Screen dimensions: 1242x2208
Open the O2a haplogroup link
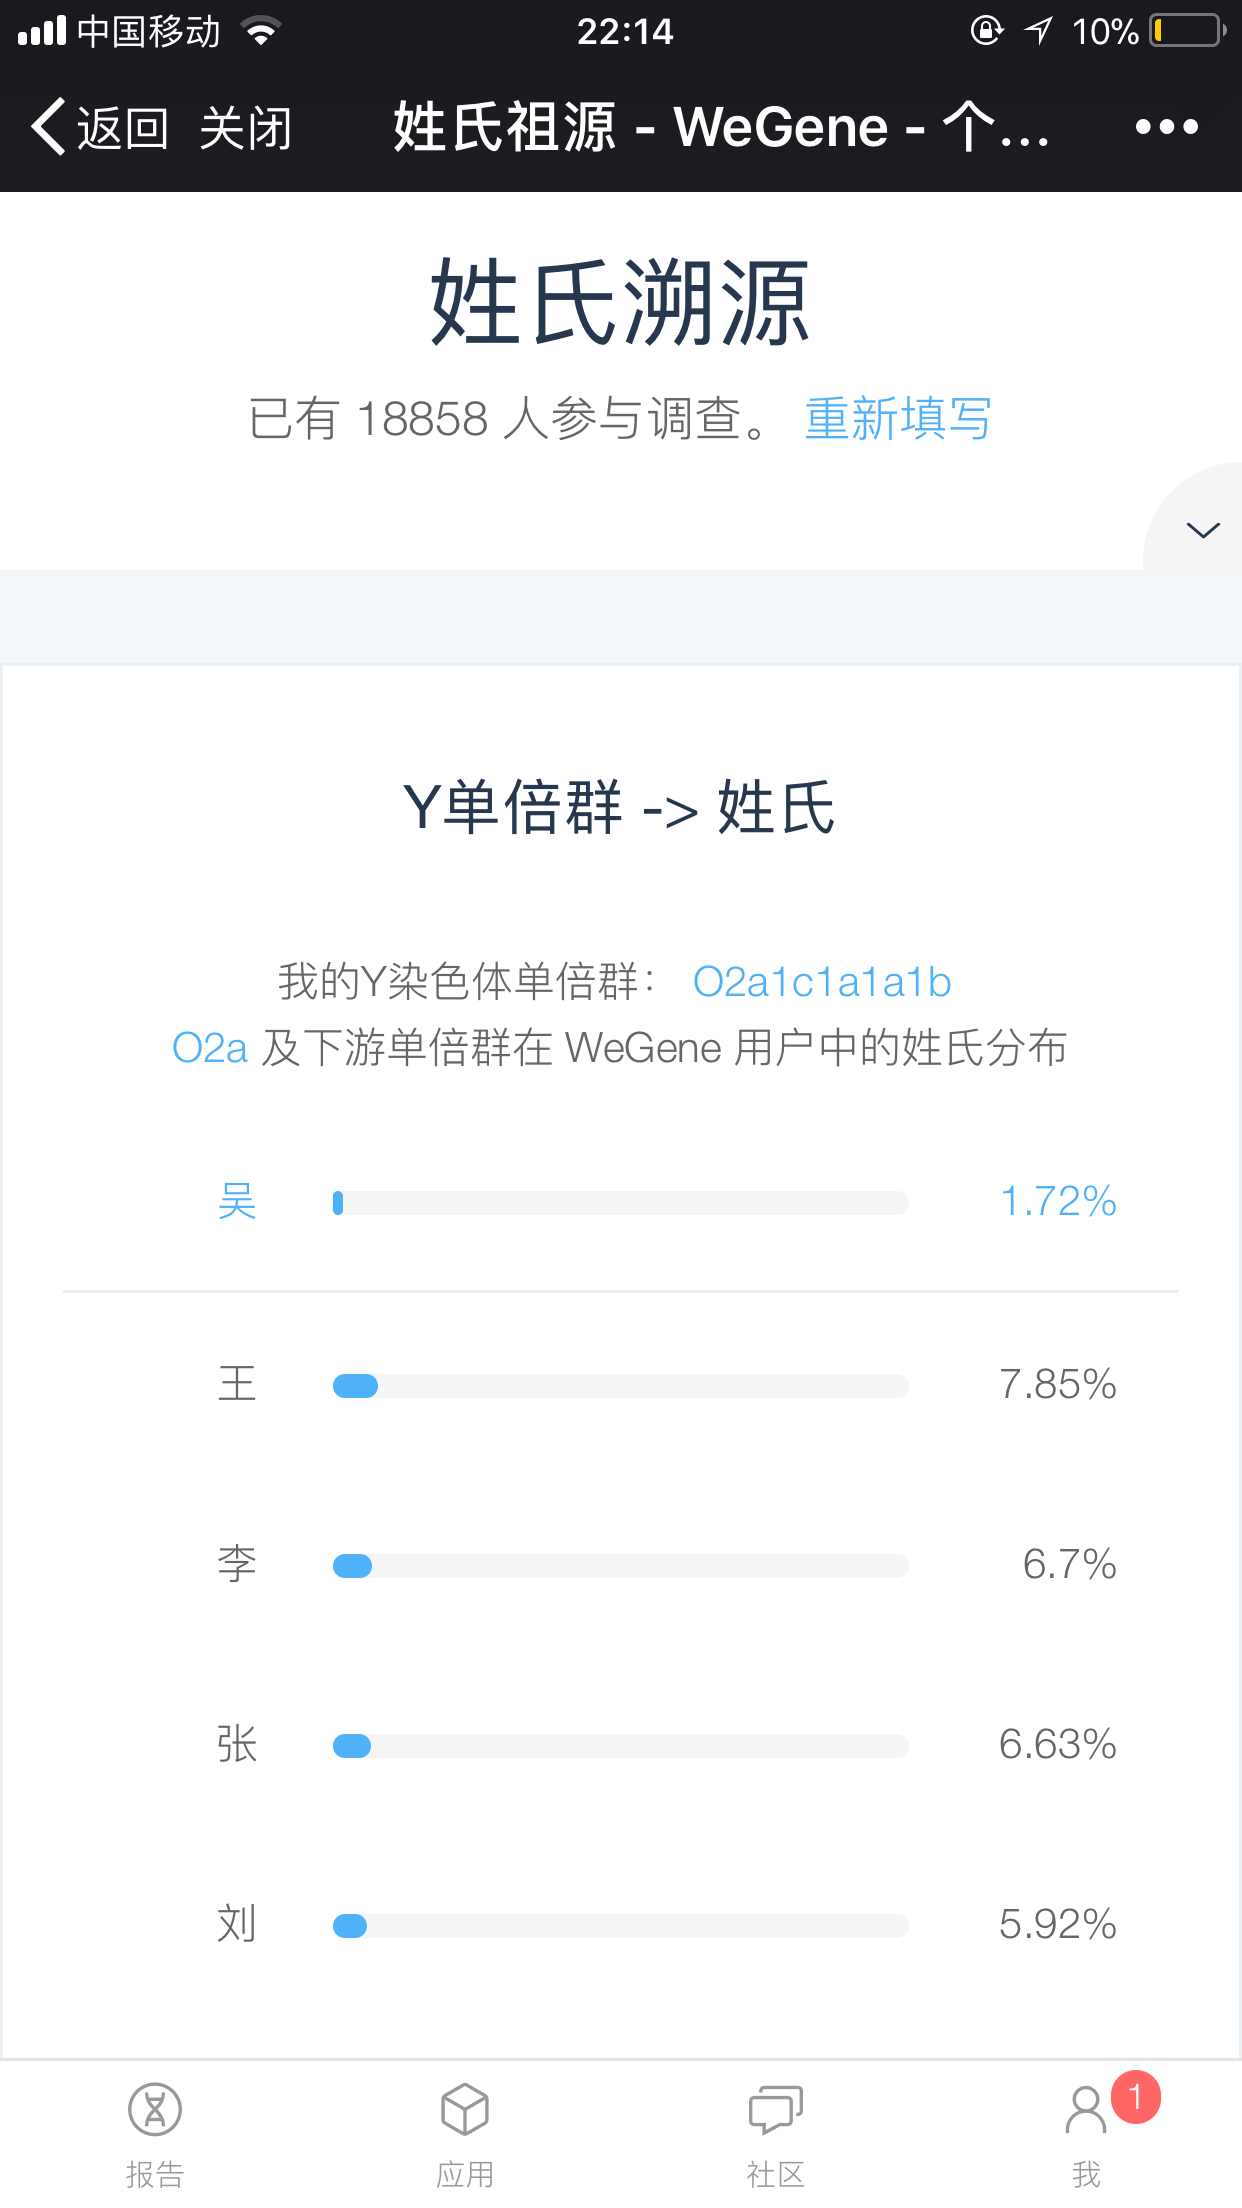coord(210,1048)
